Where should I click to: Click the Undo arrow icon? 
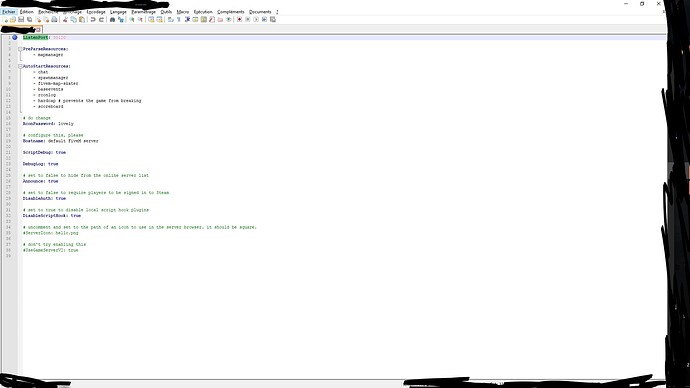93,19
